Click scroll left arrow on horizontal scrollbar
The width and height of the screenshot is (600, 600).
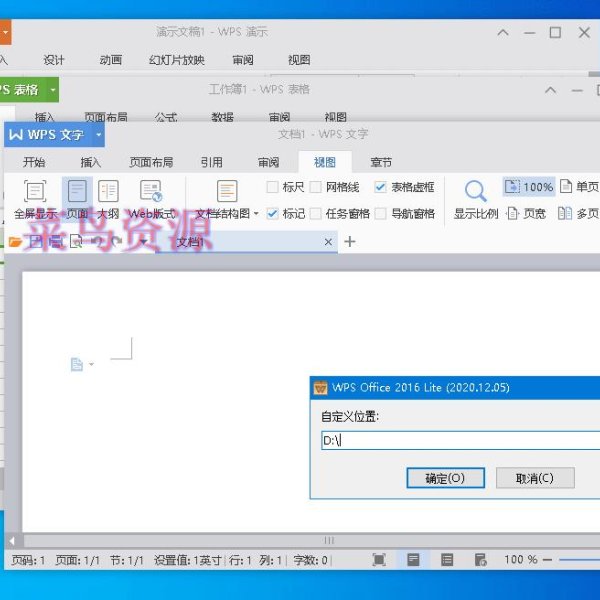click(12, 541)
